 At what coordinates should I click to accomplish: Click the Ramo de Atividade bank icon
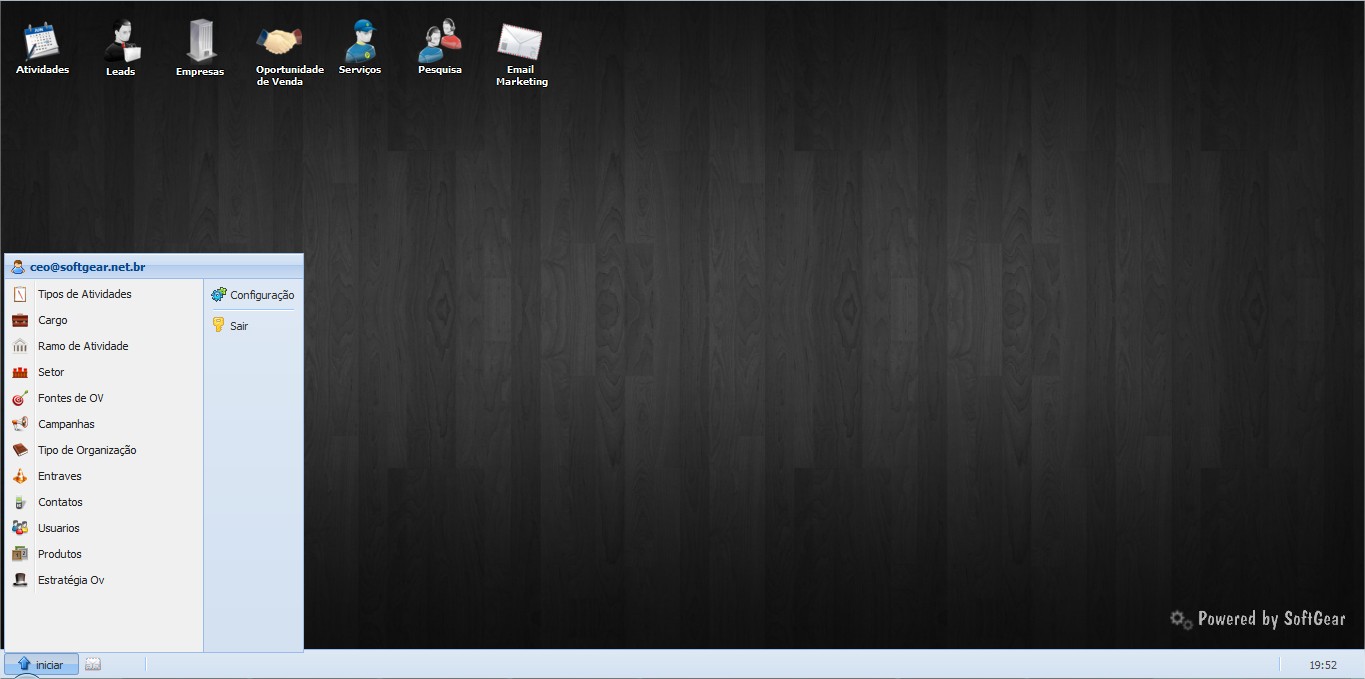pyautogui.click(x=20, y=346)
